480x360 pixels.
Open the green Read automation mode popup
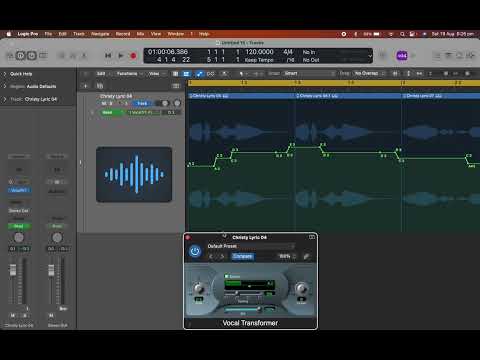(111, 113)
